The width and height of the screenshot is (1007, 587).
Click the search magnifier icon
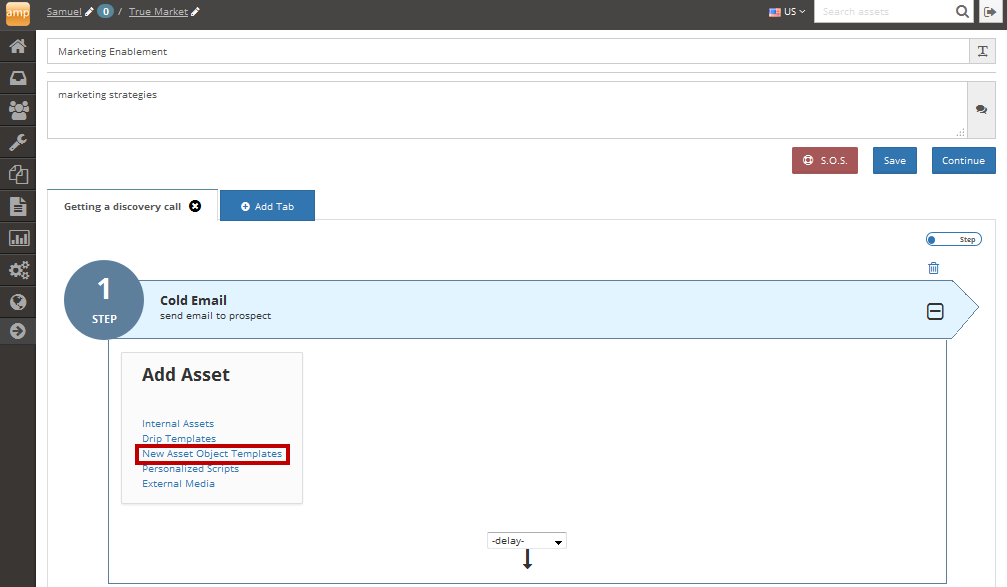[x=962, y=12]
